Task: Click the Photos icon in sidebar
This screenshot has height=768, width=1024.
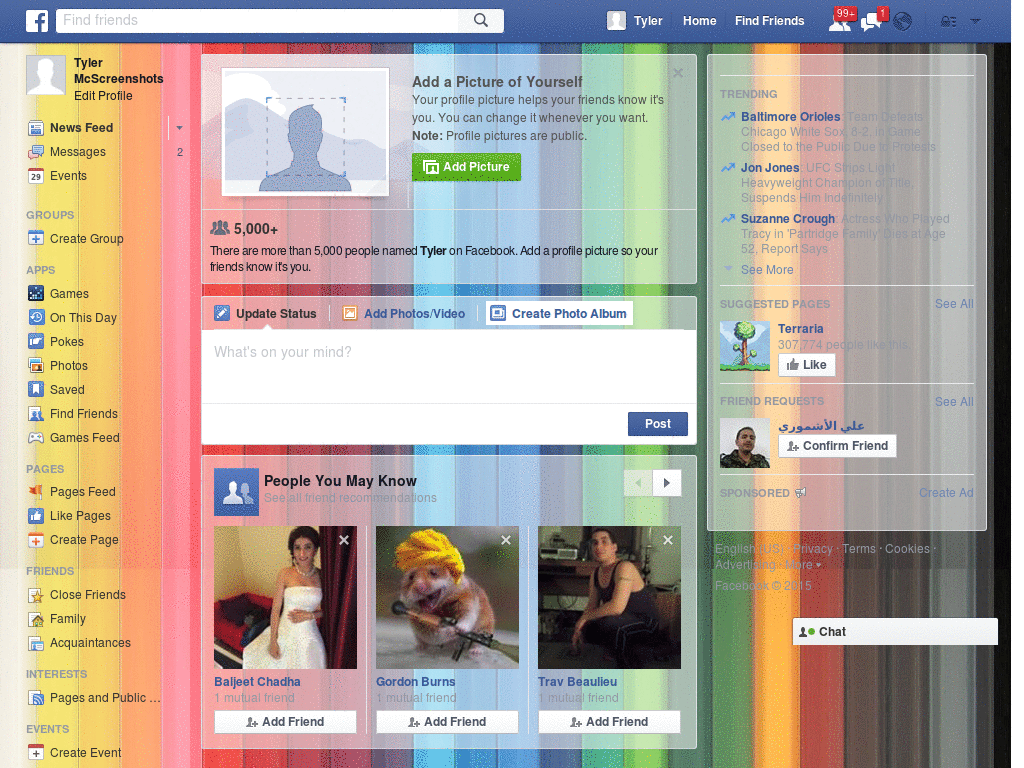Action: (x=36, y=366)
